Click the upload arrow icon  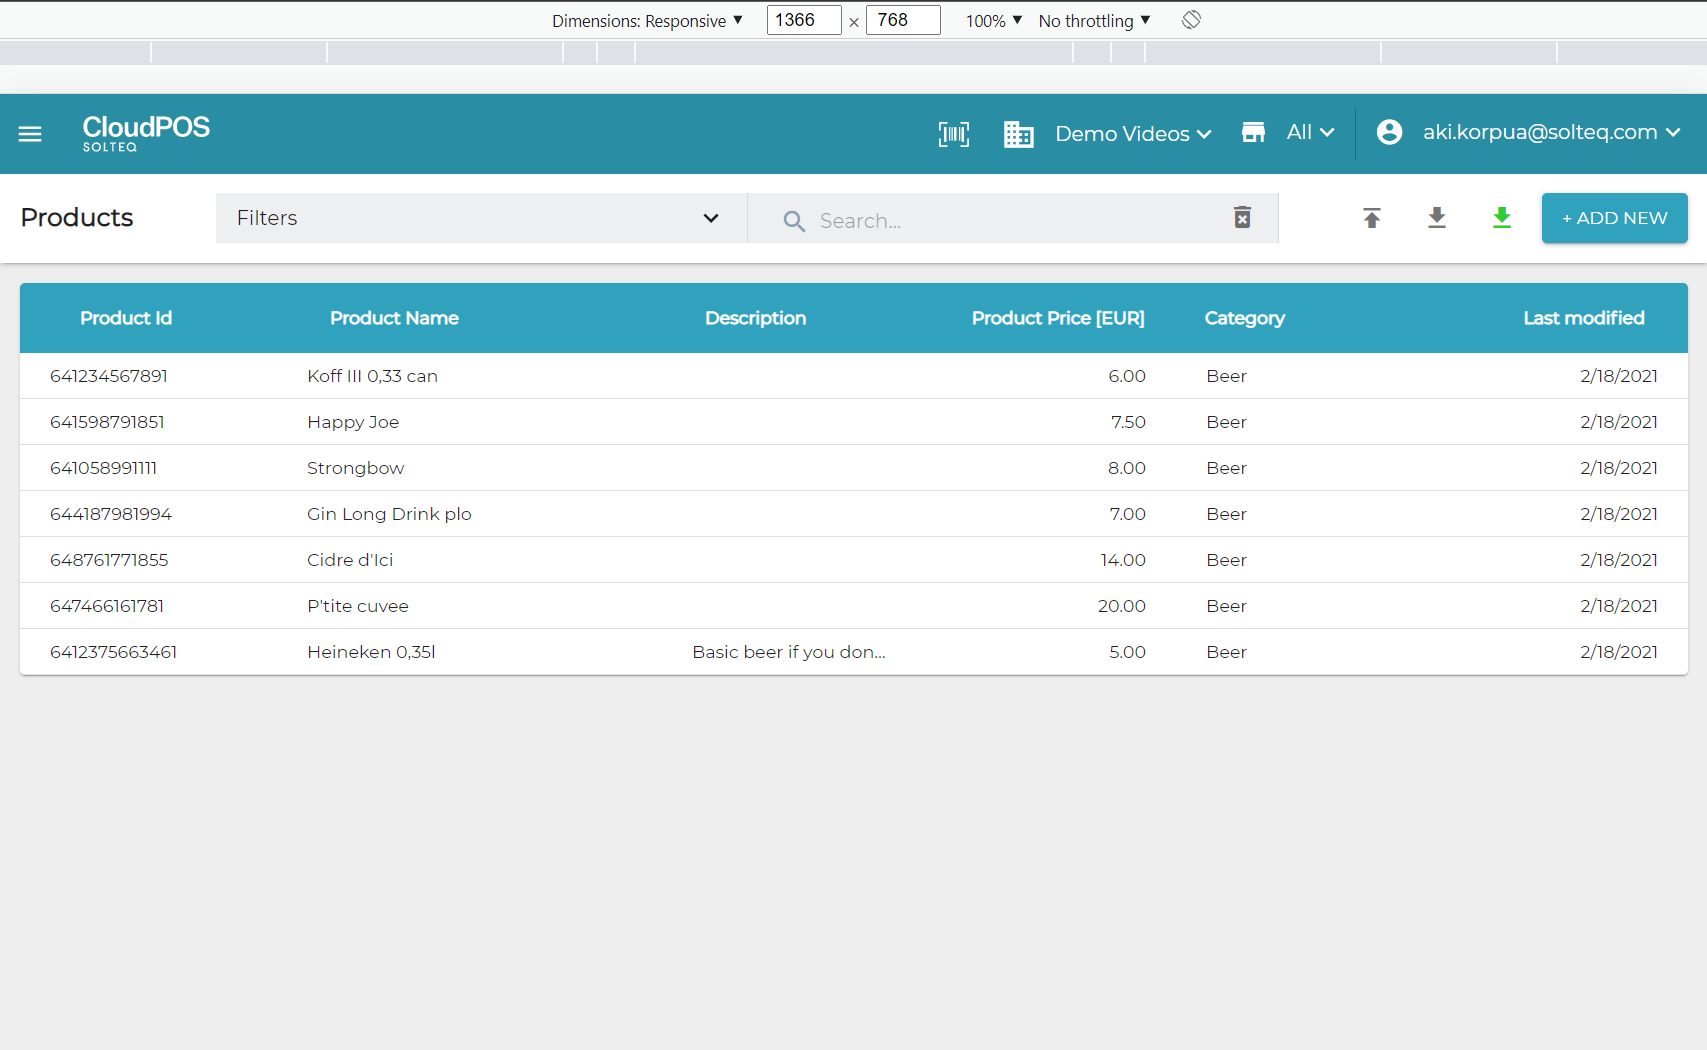click(x=1371, y=218)
